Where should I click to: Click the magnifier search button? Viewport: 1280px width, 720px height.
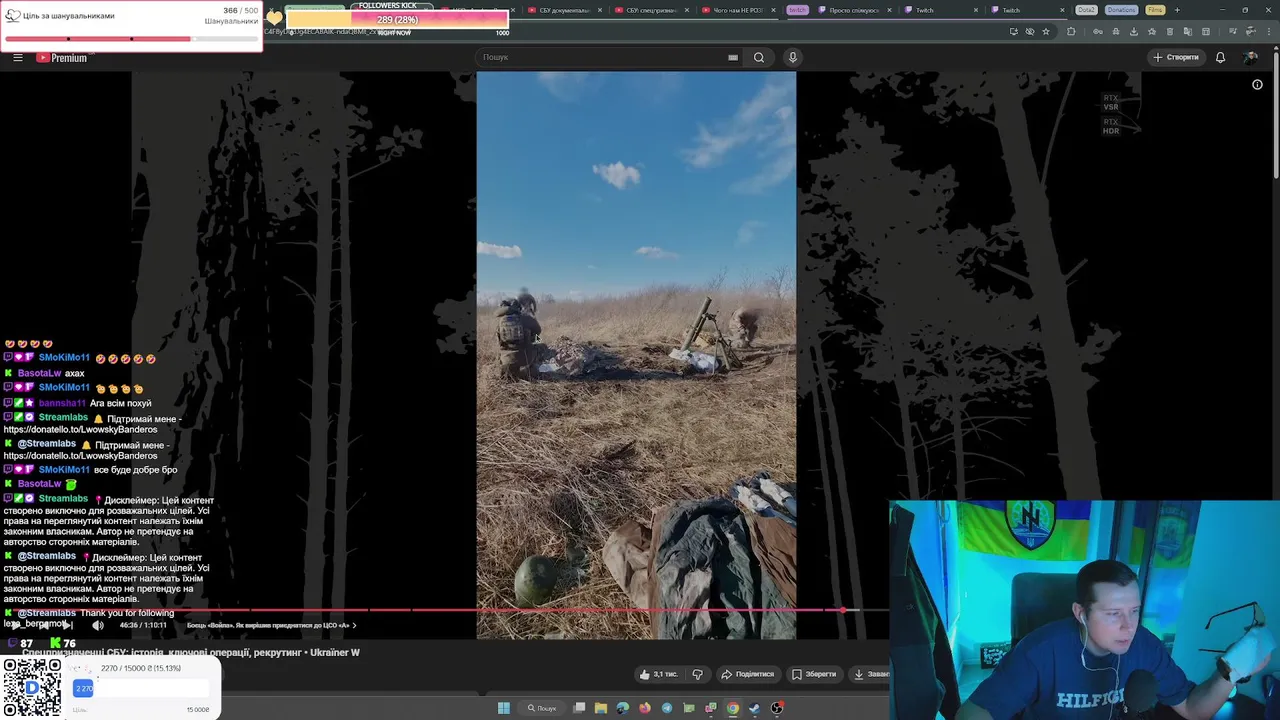[759, 57]
